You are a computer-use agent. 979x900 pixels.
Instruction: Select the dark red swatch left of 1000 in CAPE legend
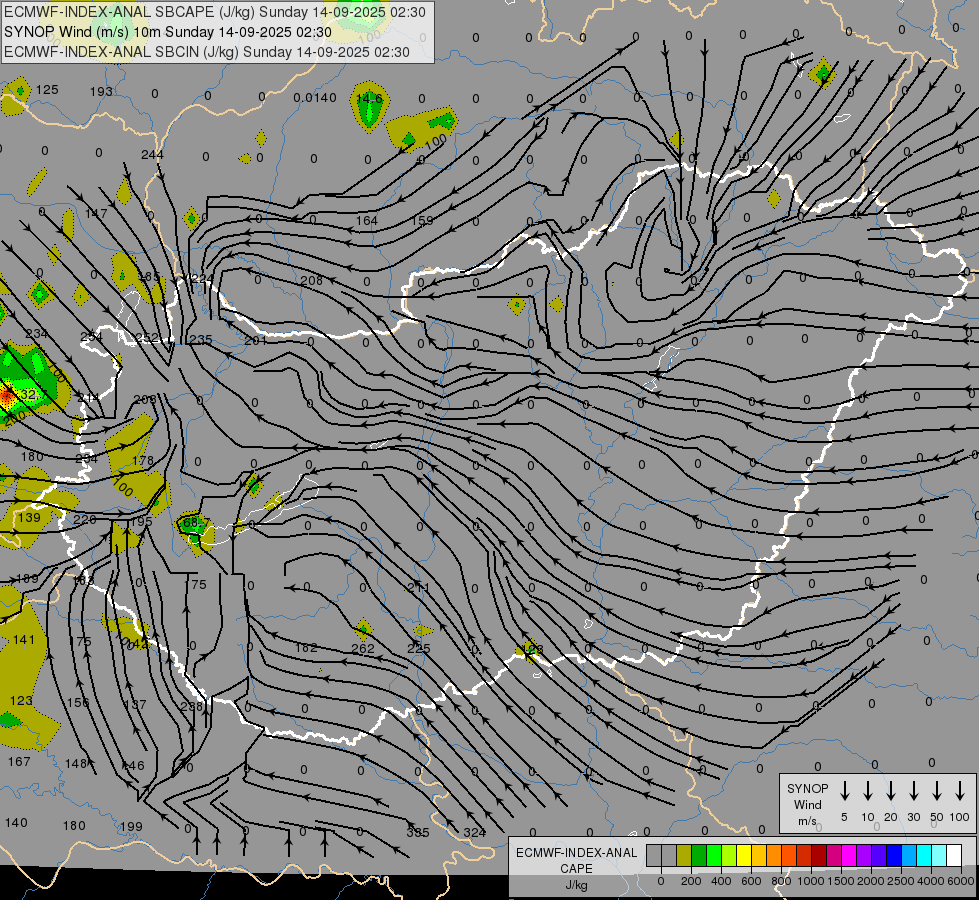[804, 855]
